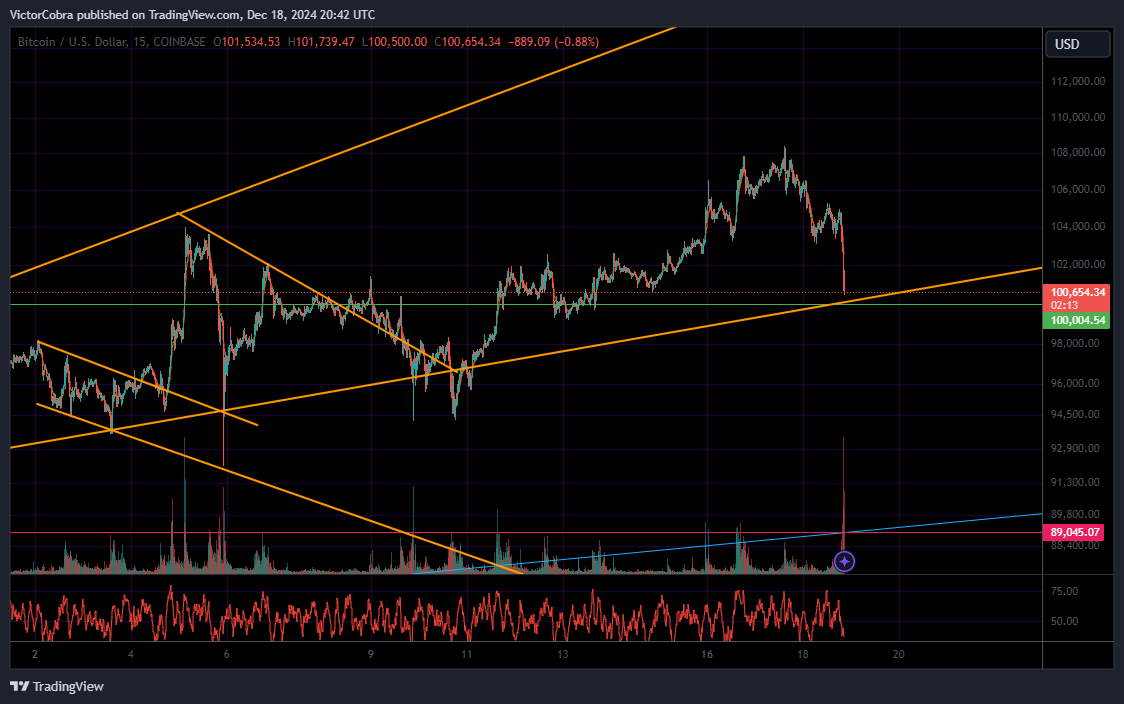Click the high value H101,739.47
1124x704 pixels.
point(321,42)
